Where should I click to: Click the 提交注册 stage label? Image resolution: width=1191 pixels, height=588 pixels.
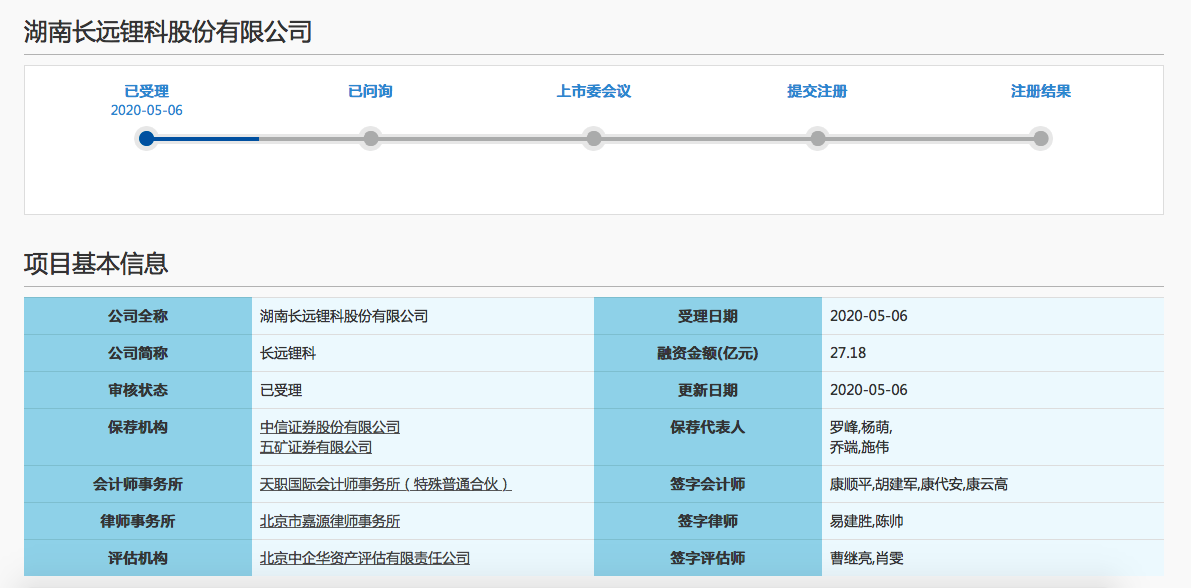pyautogui.click(x=817, y=91)
